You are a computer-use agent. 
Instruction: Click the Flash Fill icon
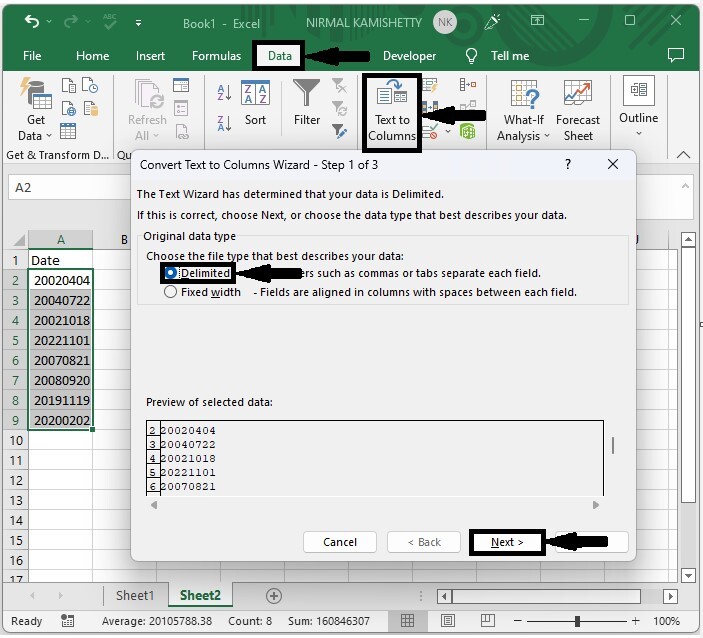(x=430, y=84)
